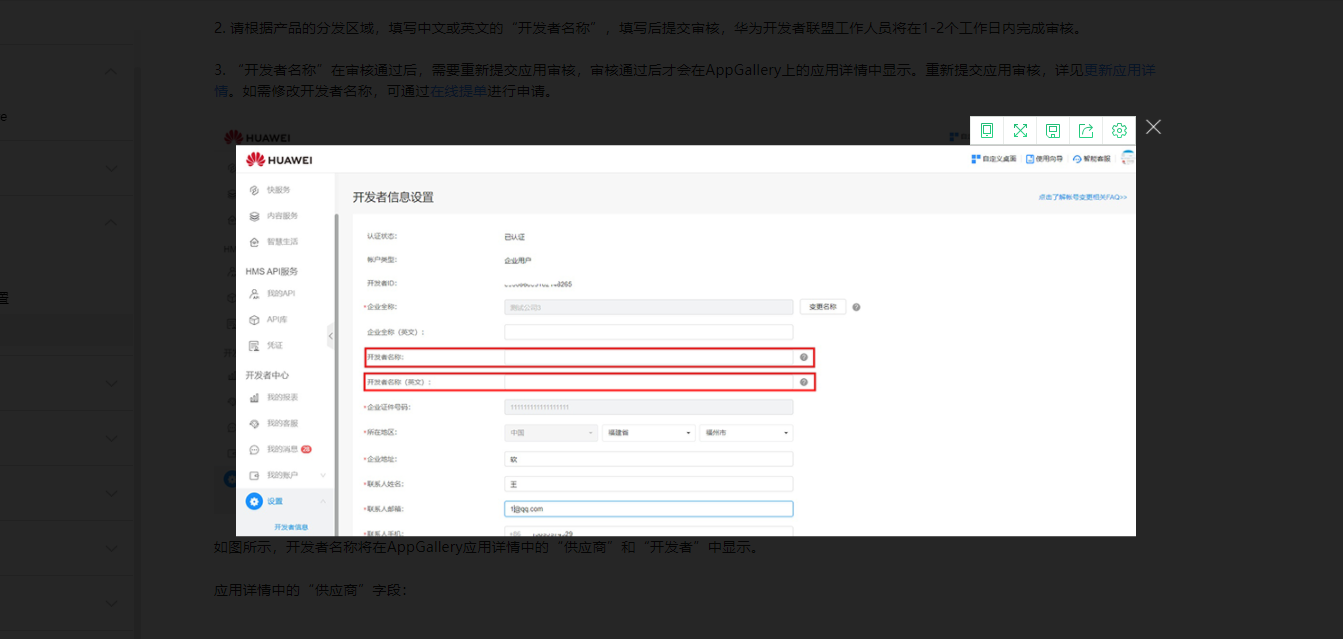The image size is (1343, 639).
Task: Click 智能客服 in the console top bar
Action: (1091, 159)
